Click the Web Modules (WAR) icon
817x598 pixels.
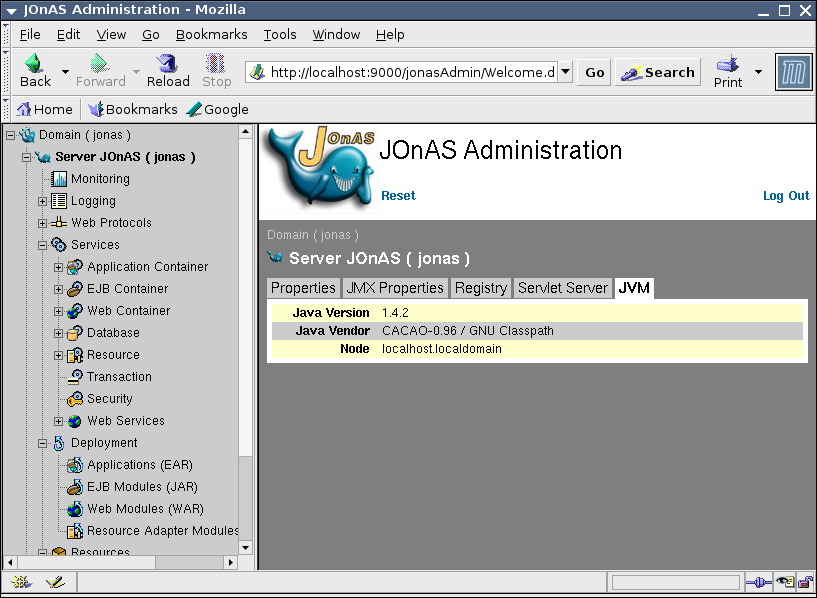pyautogui.click(x=75, y=508)
